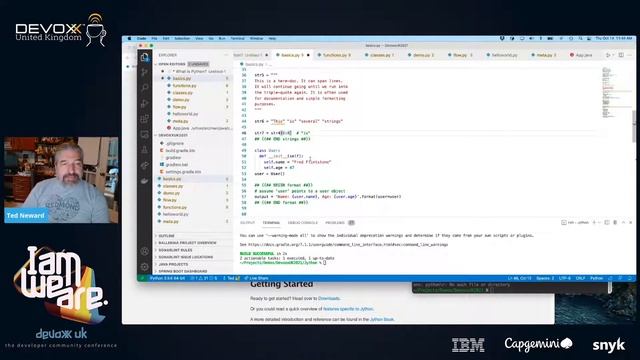Open the Testing flask view

point(144,150)
